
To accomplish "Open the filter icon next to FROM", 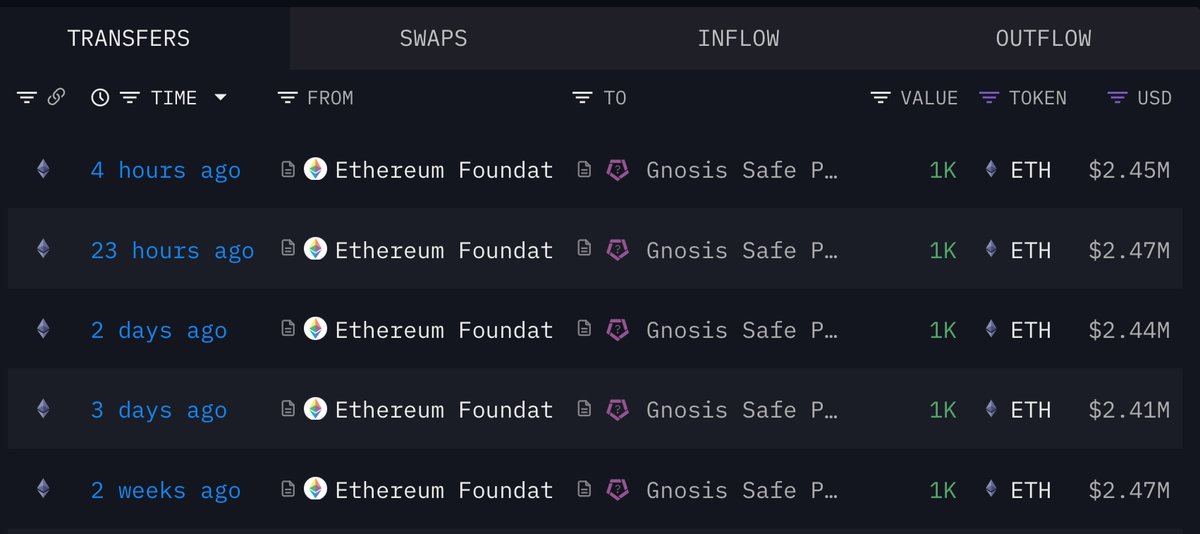I will tap(287, 97).
